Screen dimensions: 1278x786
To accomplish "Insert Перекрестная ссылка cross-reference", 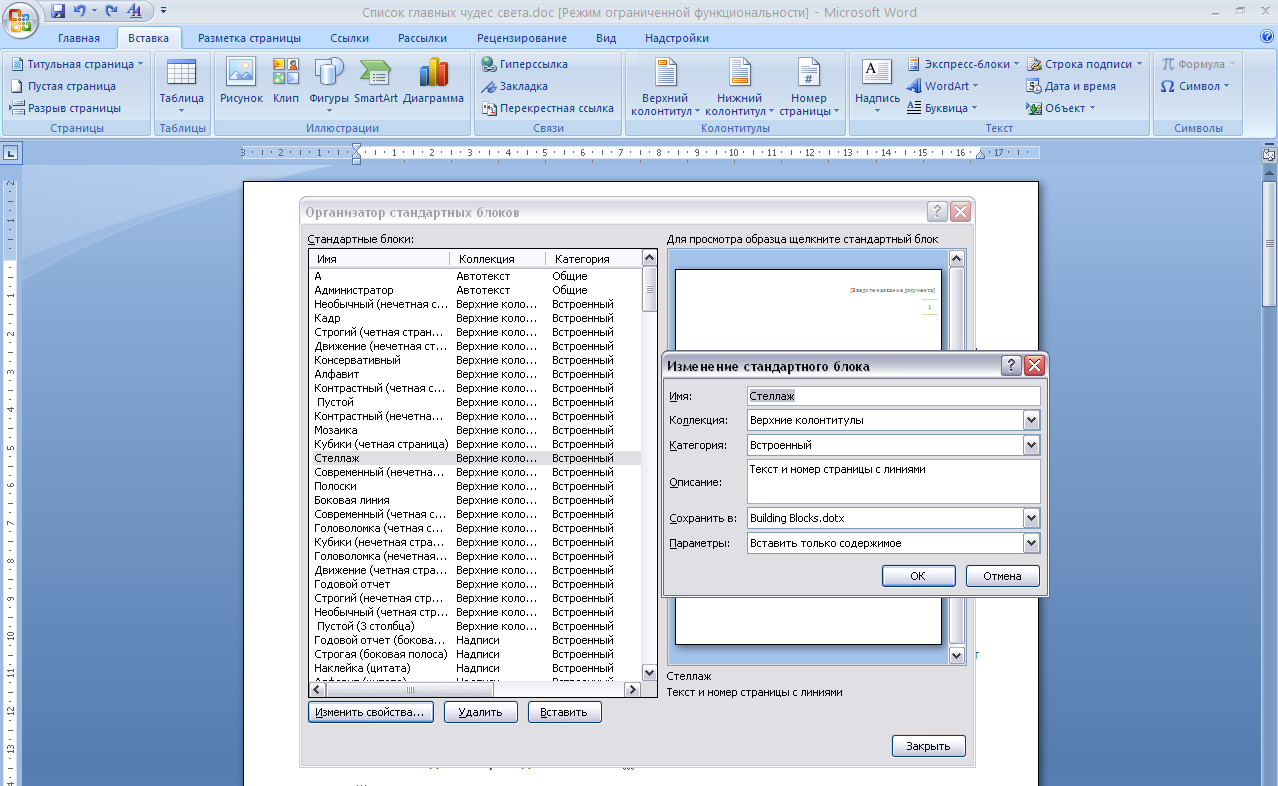I will click(x=547, y=108).
